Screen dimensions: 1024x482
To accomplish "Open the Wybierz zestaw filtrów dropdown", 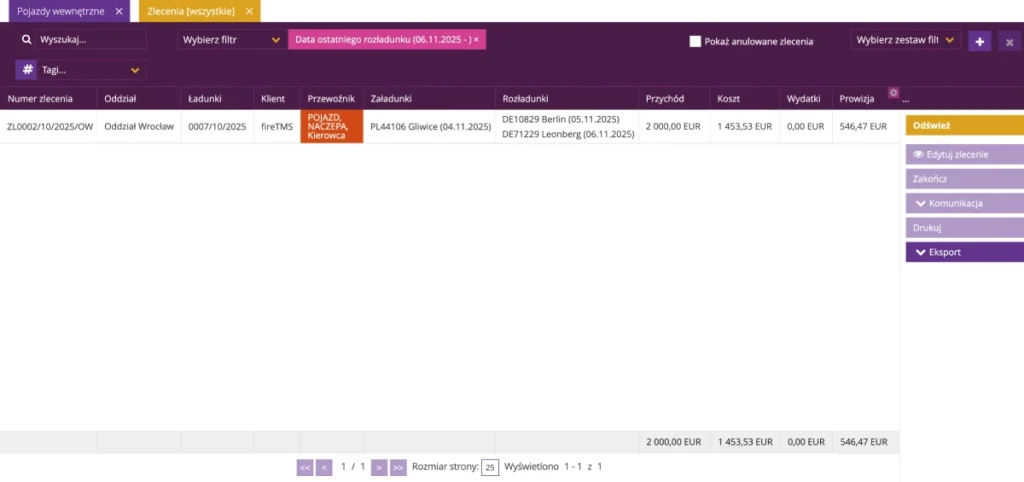I will tap(905, 40).
